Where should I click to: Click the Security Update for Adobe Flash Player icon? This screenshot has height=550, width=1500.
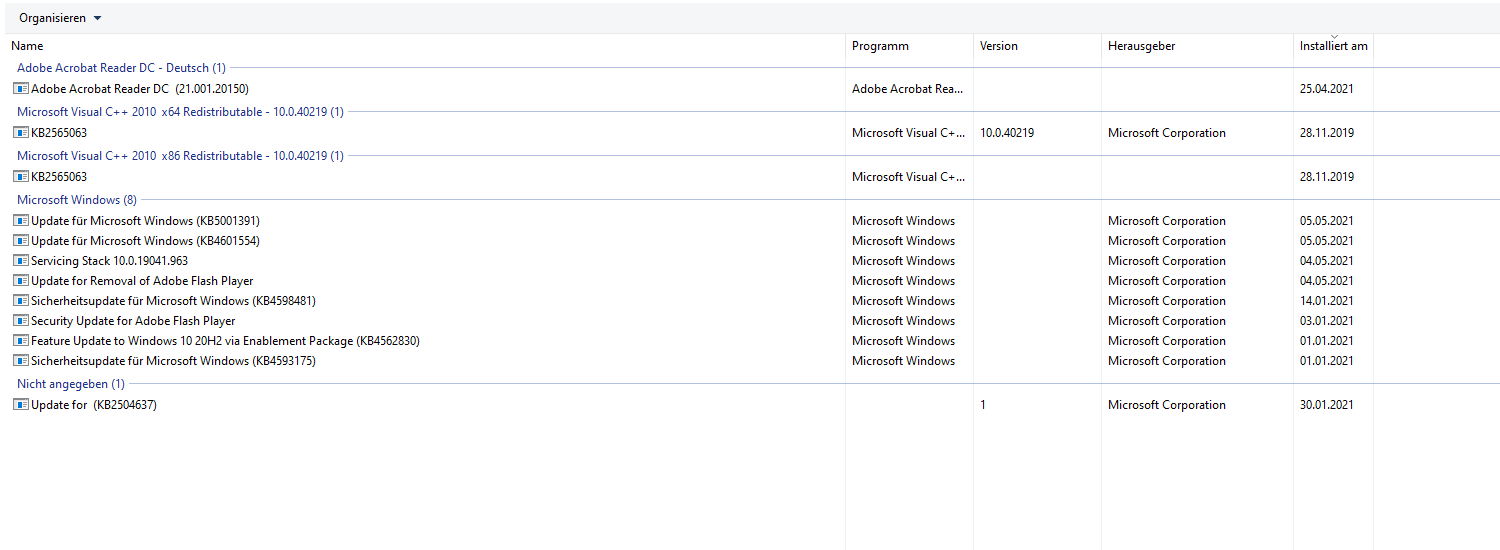tap(21, 321)
